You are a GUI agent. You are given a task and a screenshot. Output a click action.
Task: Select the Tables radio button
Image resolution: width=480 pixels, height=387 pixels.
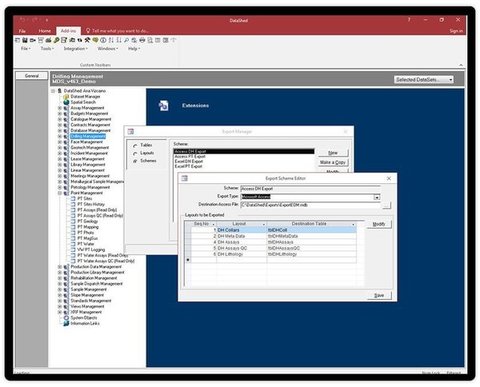[x=135, y=146]
